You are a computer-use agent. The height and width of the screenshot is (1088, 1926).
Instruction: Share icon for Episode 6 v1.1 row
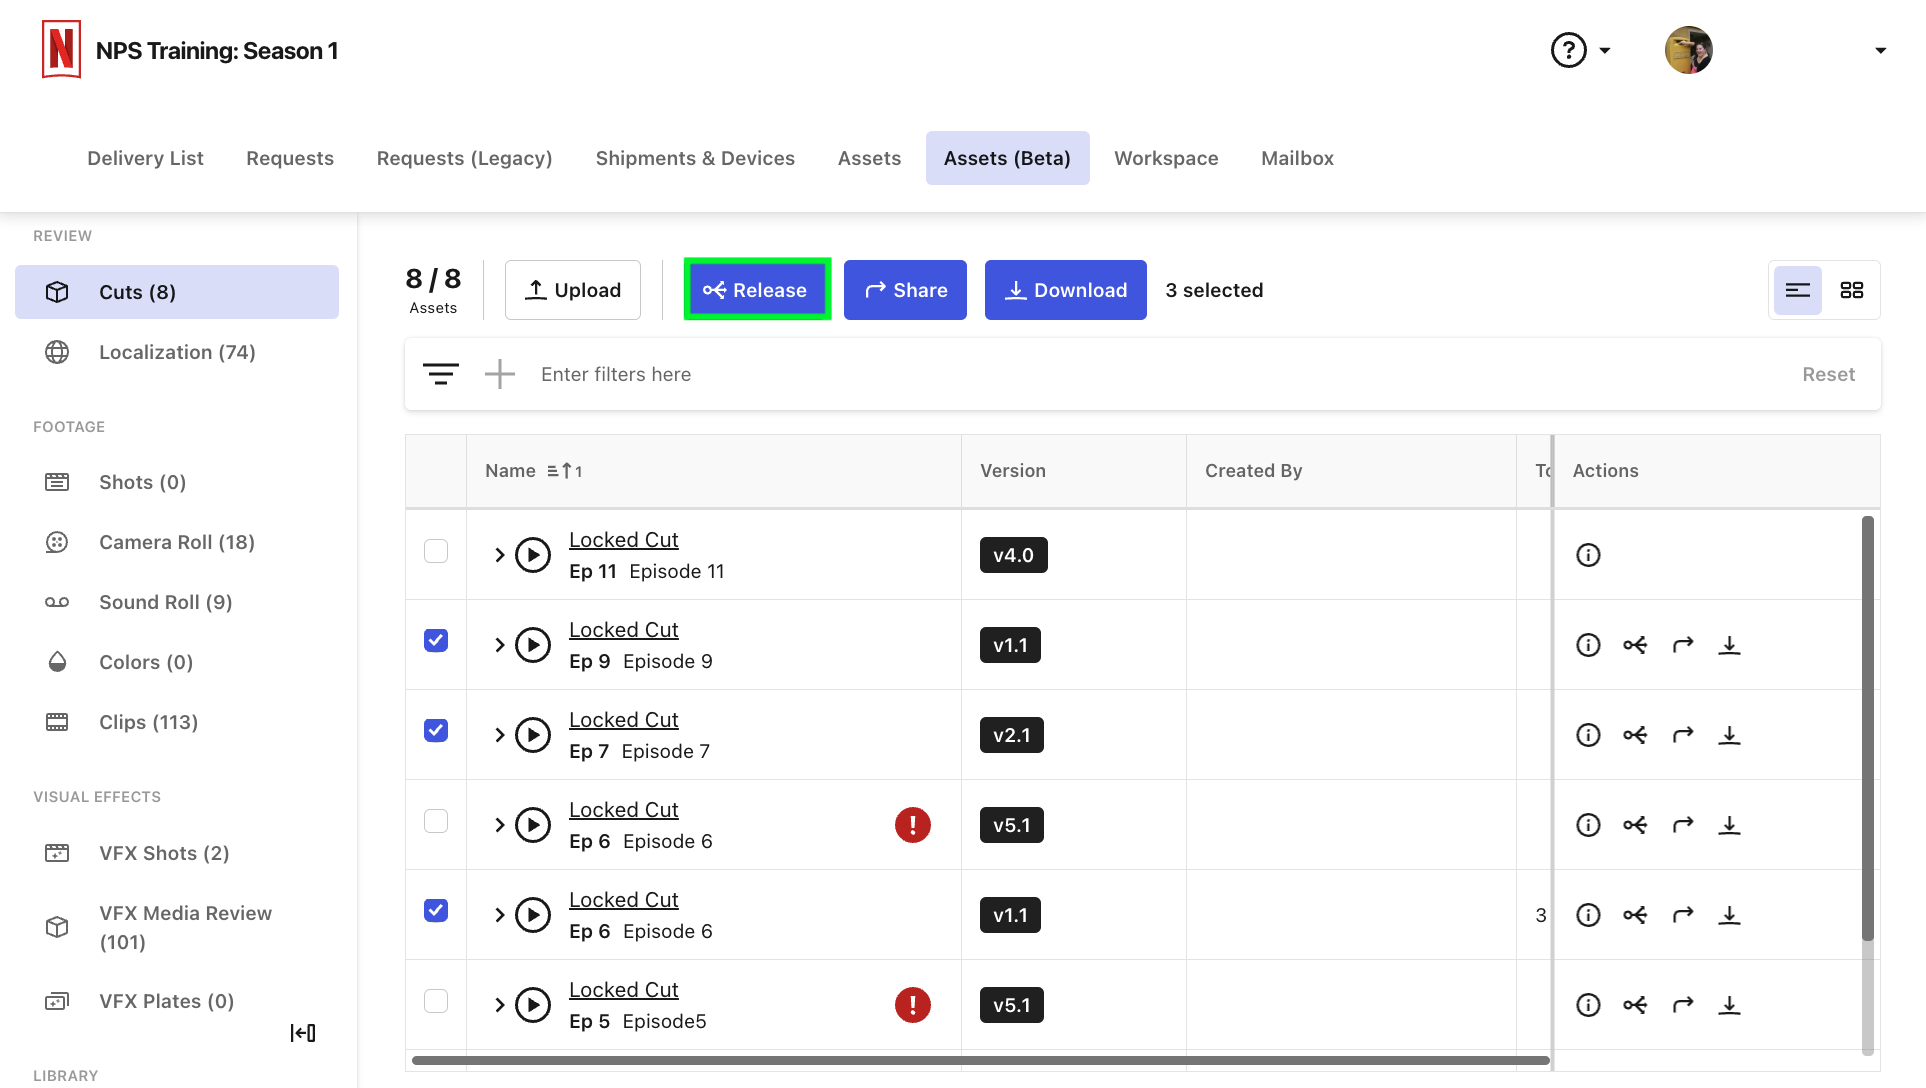click(1683, 915)
